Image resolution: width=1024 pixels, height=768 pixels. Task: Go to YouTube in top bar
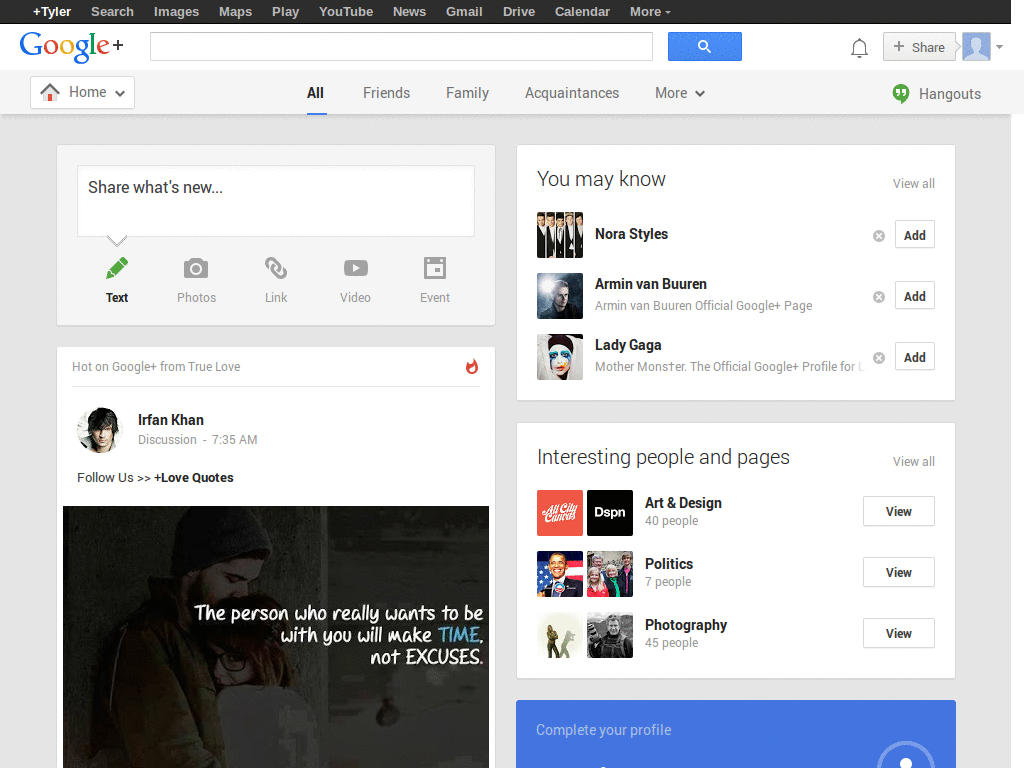(x=346, y=12)
